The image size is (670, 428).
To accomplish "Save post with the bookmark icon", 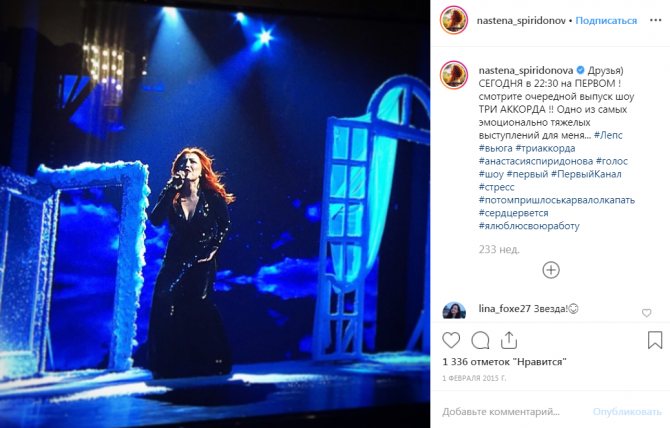I will tap(655, 340).
